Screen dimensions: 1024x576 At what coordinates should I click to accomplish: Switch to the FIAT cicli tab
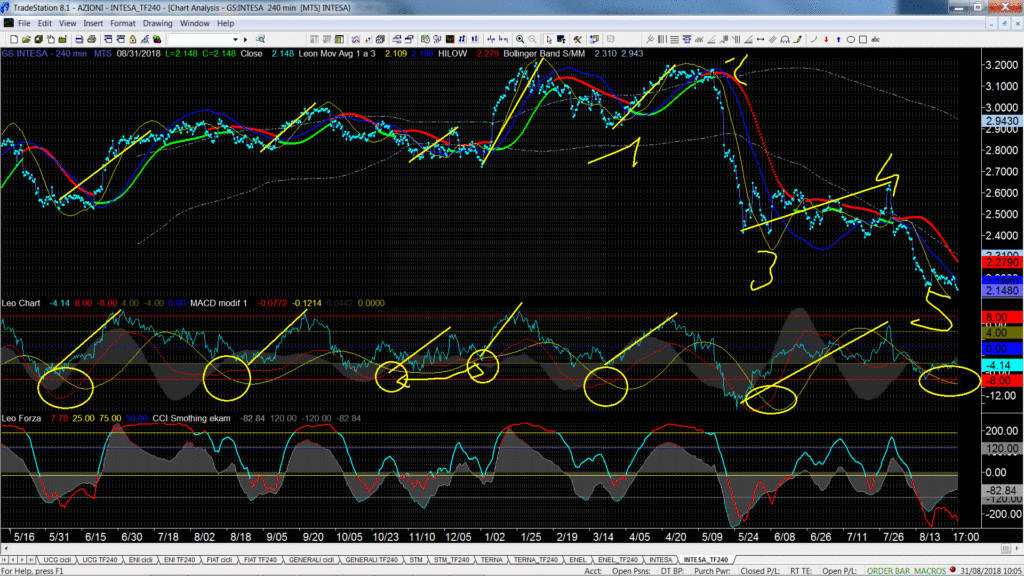pos(219,560)
